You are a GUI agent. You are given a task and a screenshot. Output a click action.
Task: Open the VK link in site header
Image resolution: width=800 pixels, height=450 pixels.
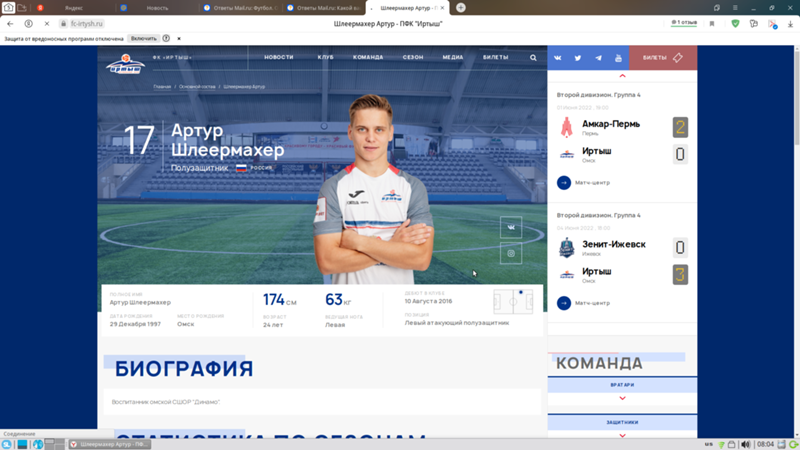coord(558,58)
